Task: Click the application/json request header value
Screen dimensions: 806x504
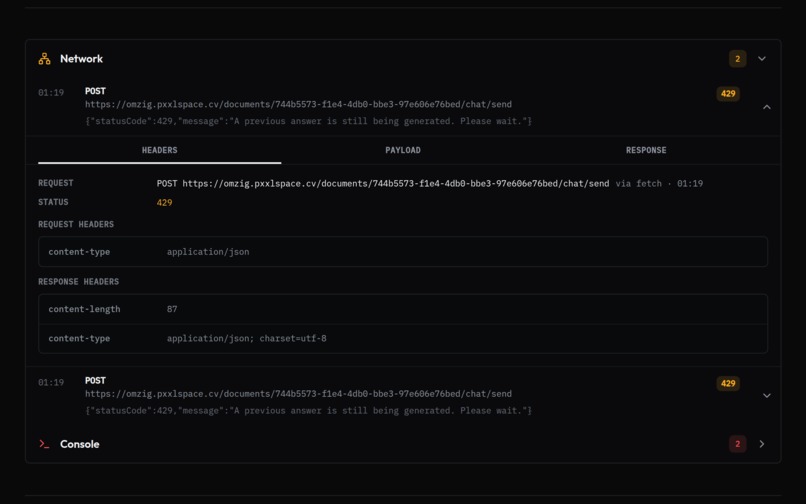Action: (208, 252)
